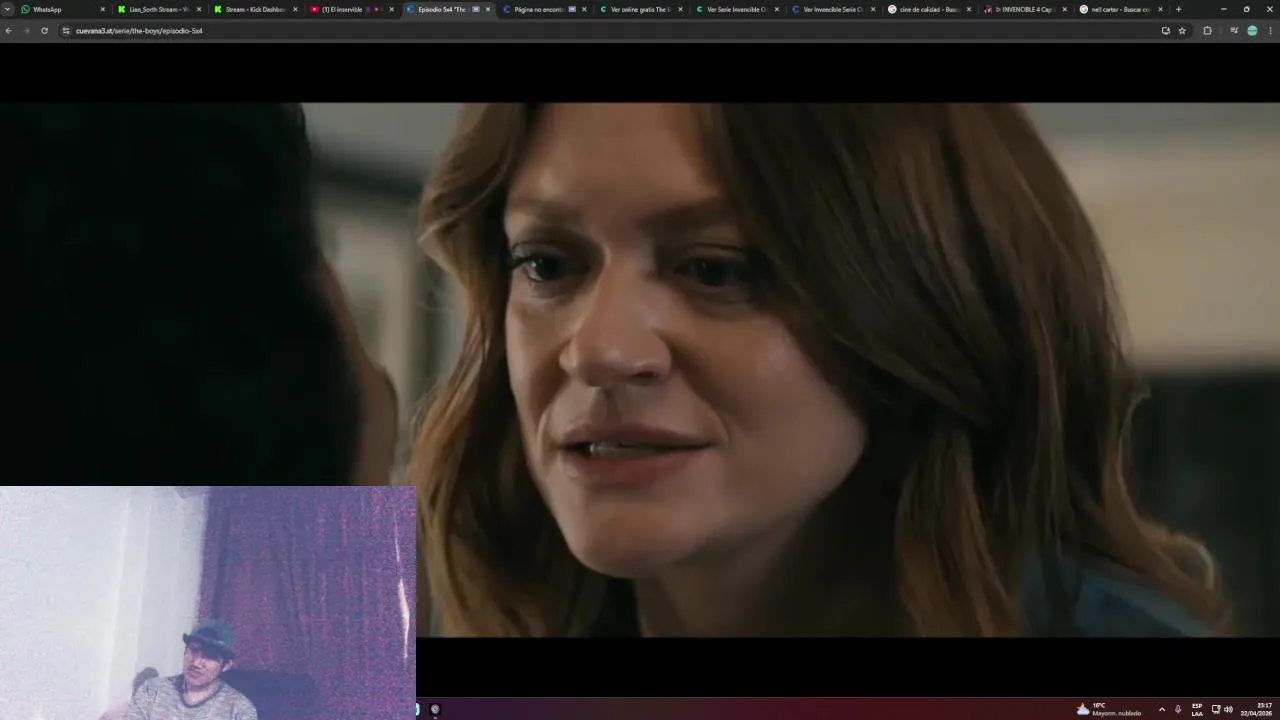Open the browser extensions menu
This screenshot has height=720, width=1280.
click(1207, 31)
